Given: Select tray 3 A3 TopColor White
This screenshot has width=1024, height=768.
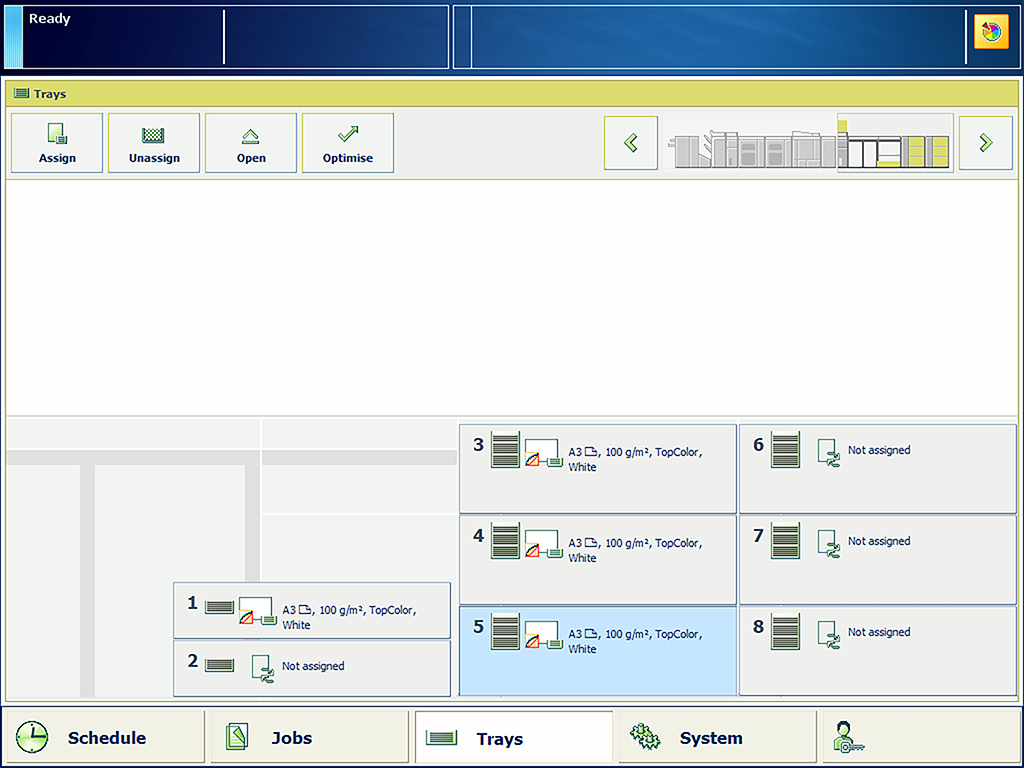Looking at the screenshot, I should tap(597, 468).
